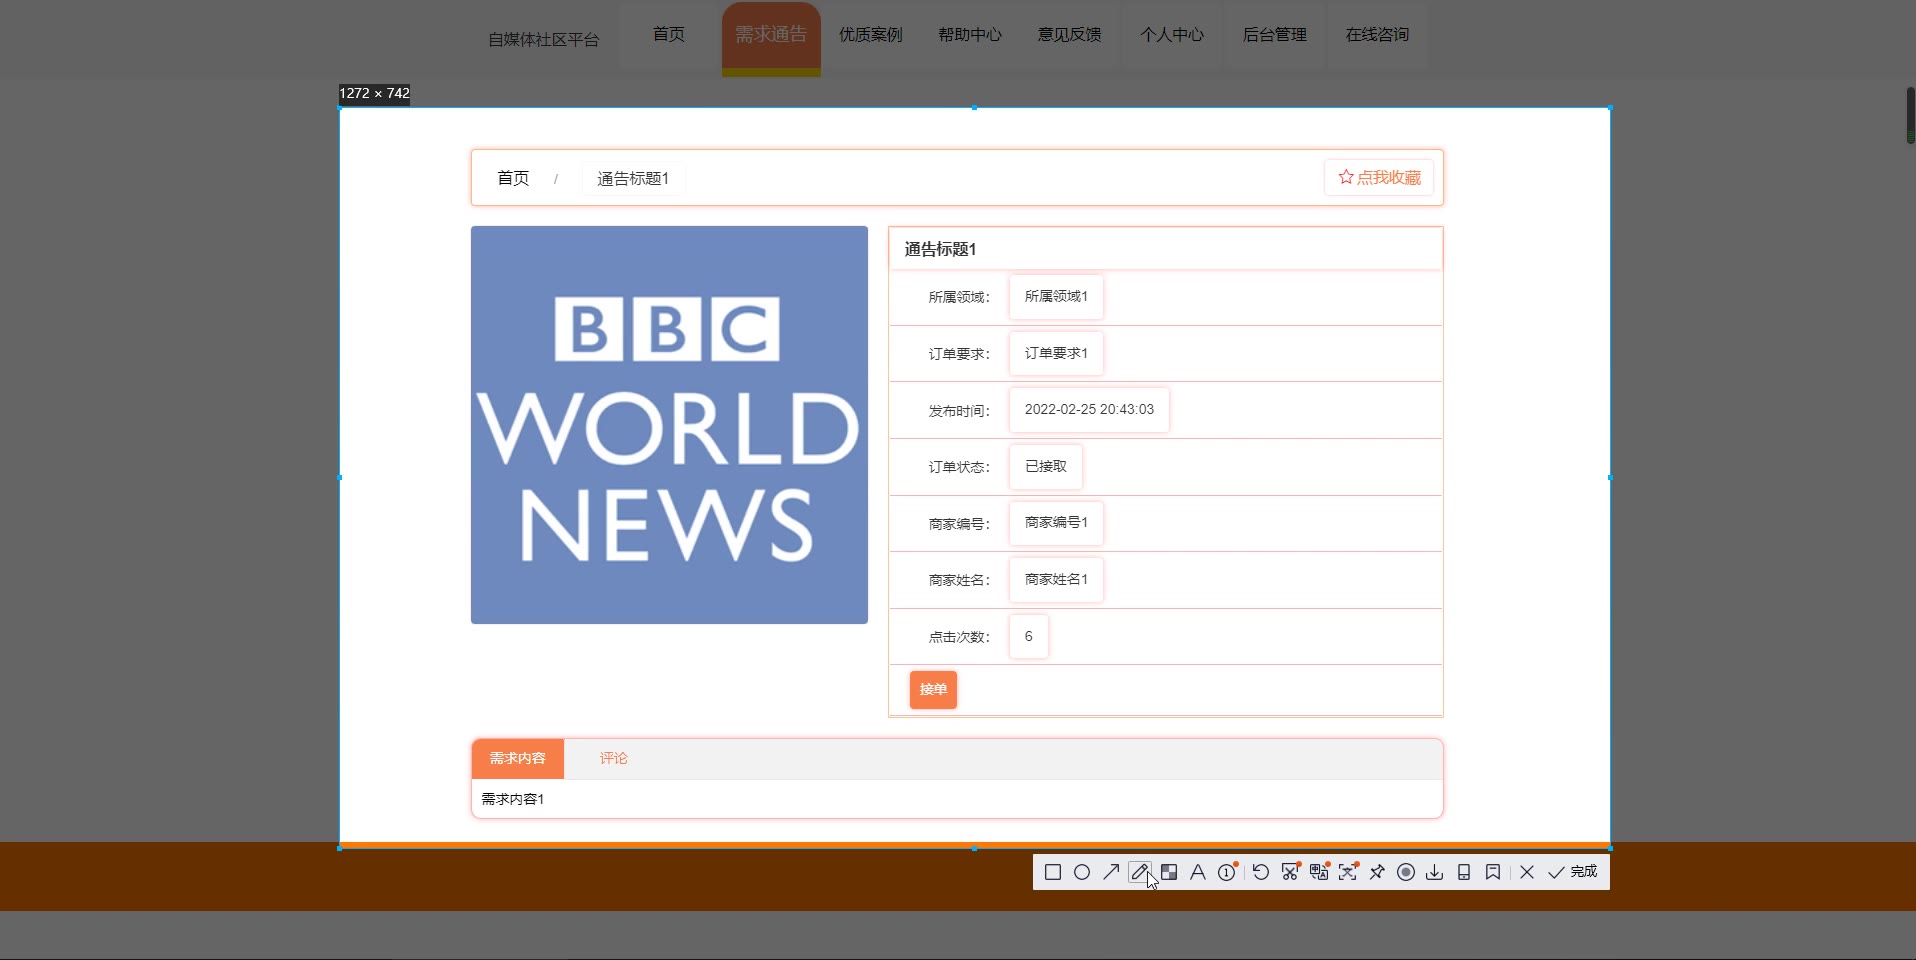Click the click count value 6
Screen dimensions: 1916x960
1029,636
